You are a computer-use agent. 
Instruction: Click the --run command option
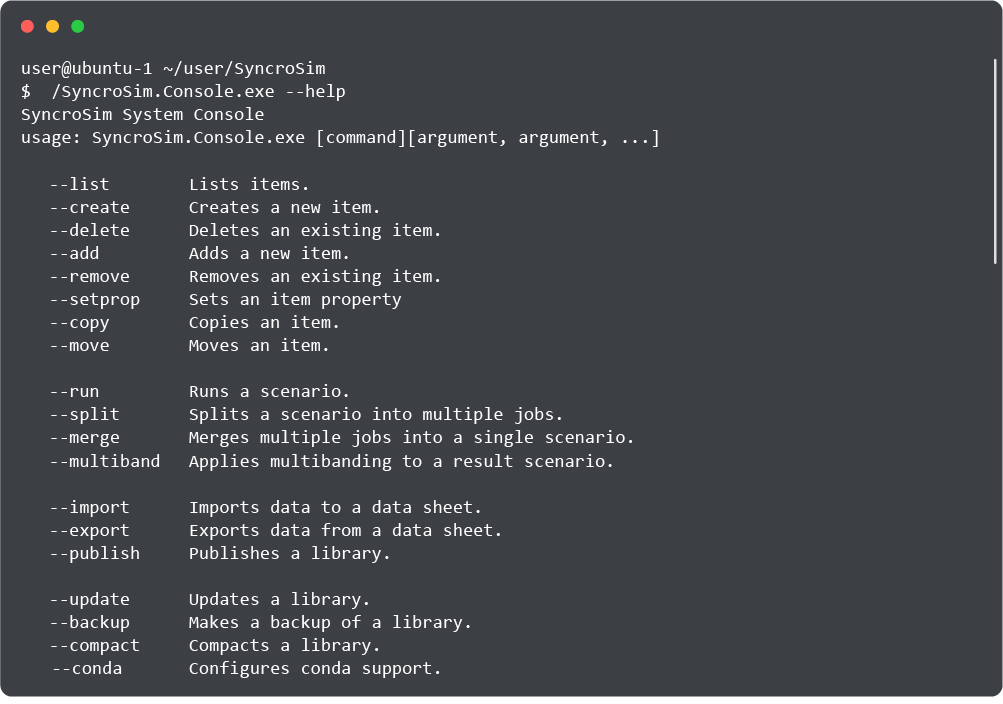(x=74, y=392)
